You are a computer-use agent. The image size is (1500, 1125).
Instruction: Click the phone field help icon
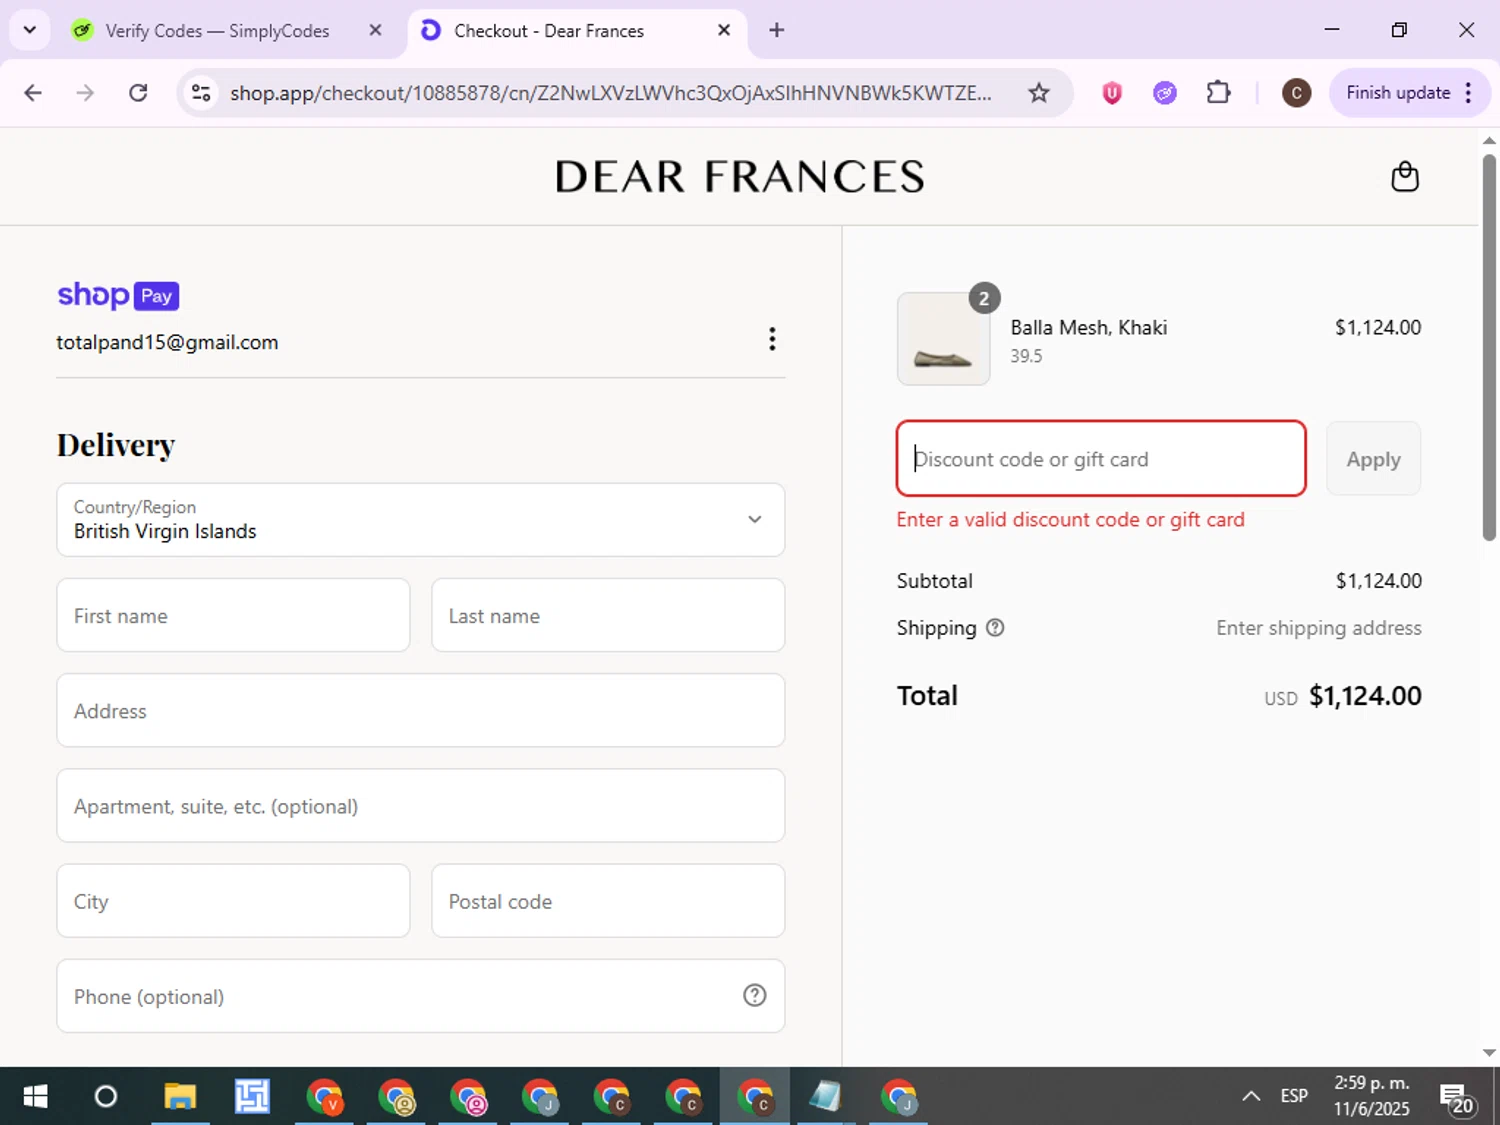755,995
